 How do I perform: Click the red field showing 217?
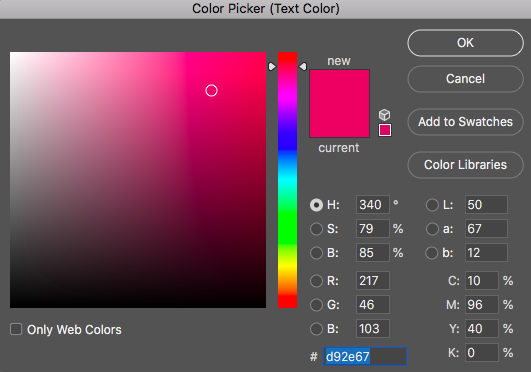point(373,281)
